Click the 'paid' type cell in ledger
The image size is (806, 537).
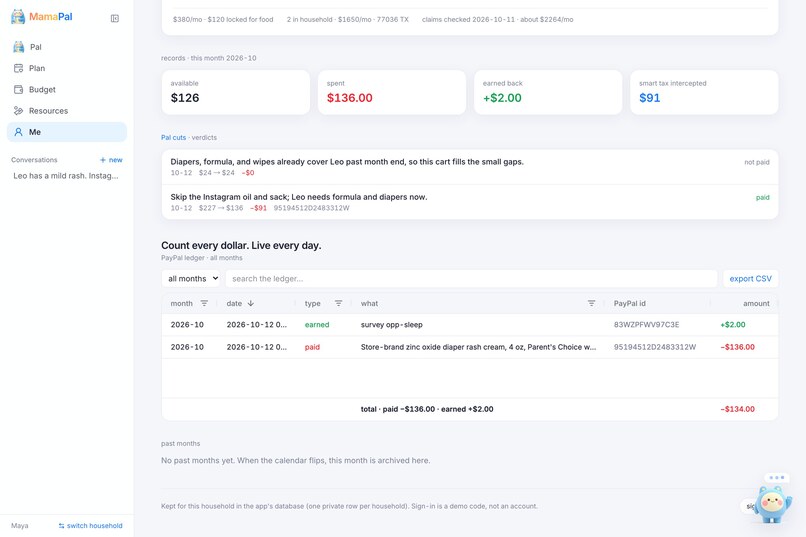coord(312,347)
